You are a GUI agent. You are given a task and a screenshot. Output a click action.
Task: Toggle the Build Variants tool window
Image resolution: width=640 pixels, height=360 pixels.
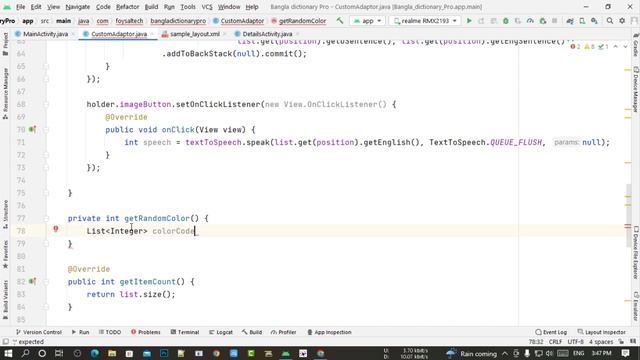tap(5, 299)
